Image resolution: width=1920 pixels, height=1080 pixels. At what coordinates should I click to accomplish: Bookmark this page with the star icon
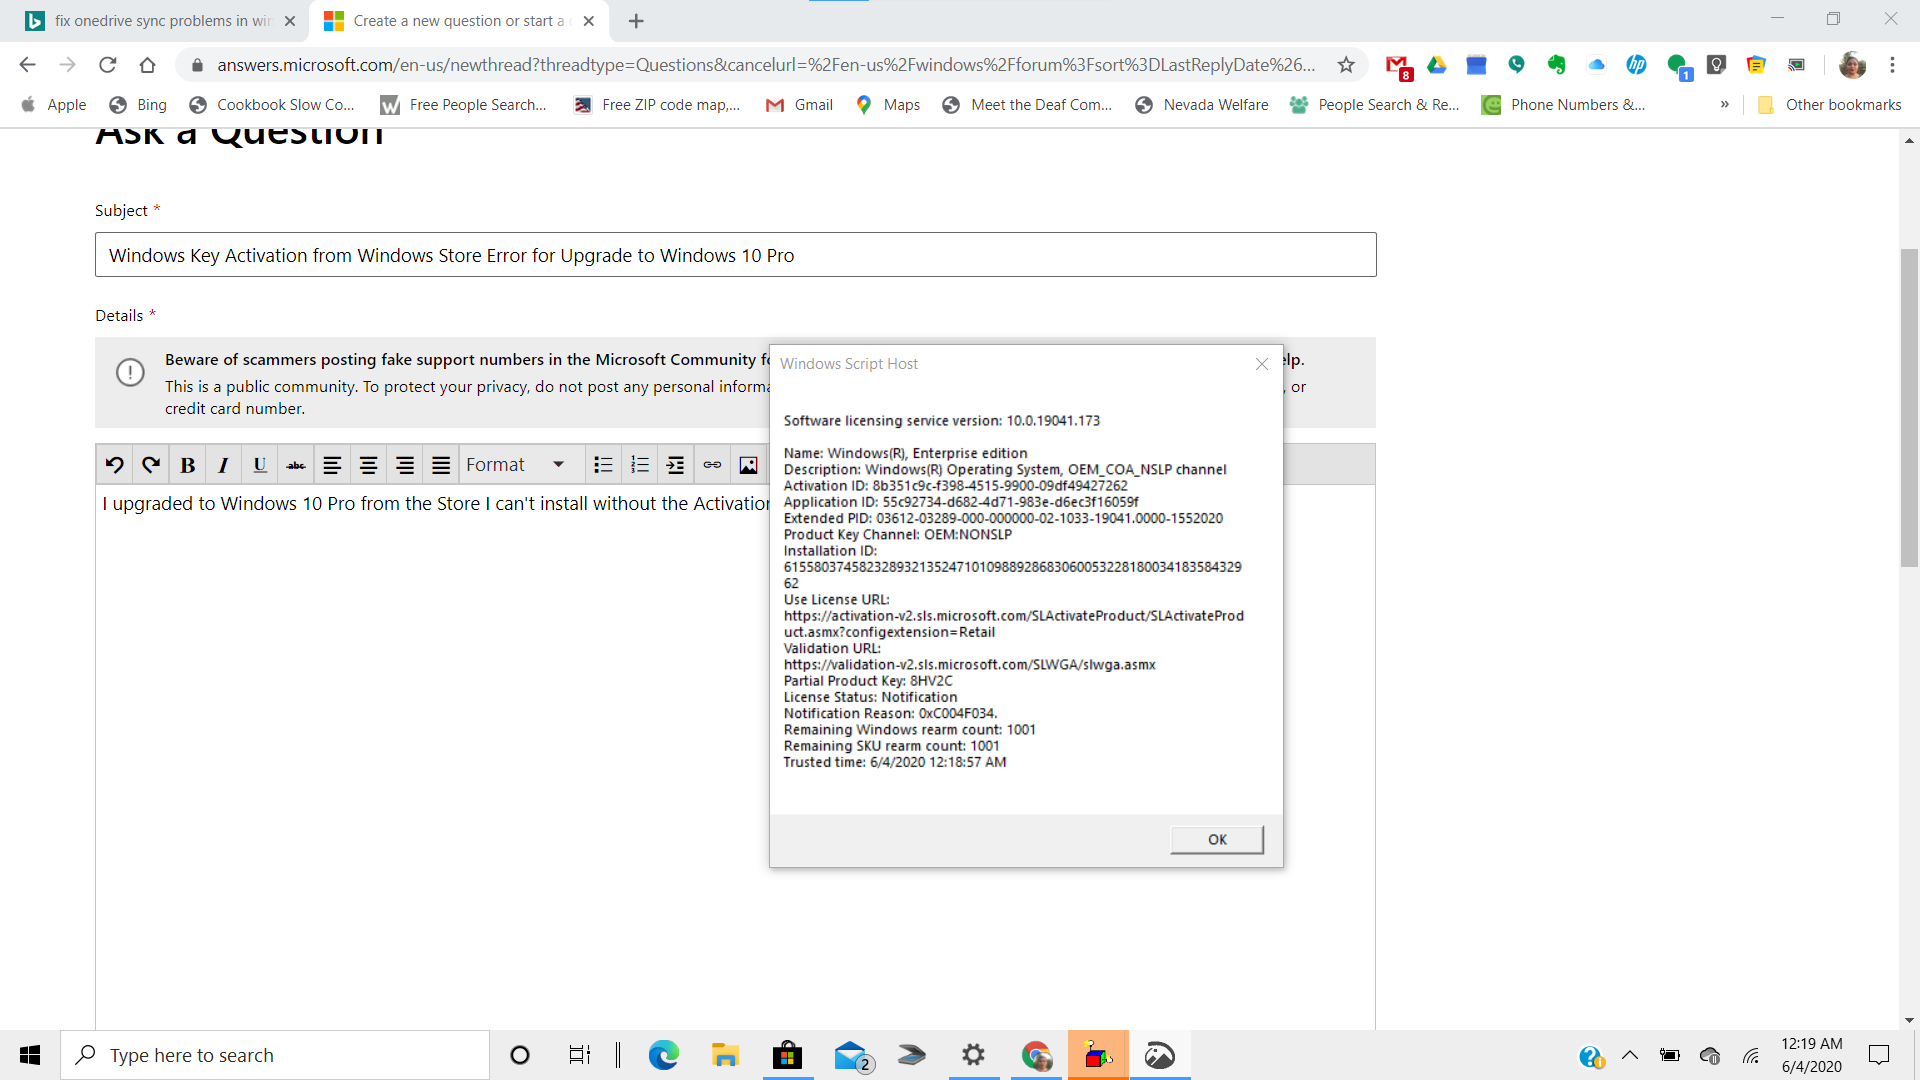(1346, 65)
